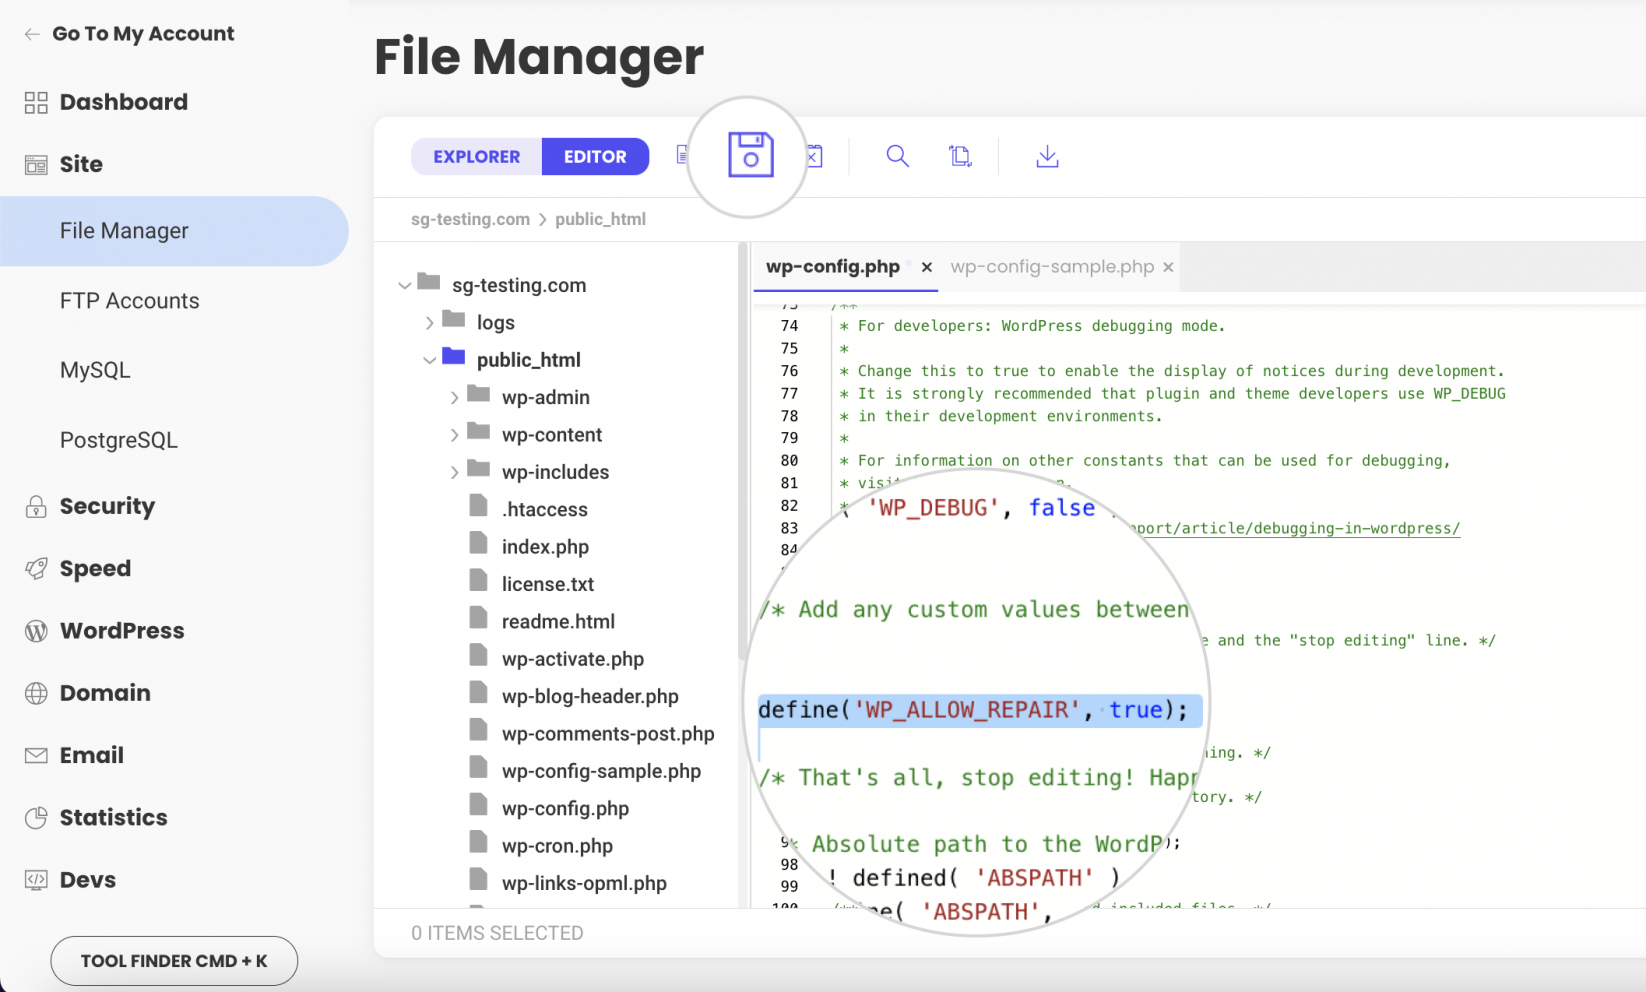Click the WordPress logo icon
This screenshot has height=992, width=1646.
tap(36, 631)
